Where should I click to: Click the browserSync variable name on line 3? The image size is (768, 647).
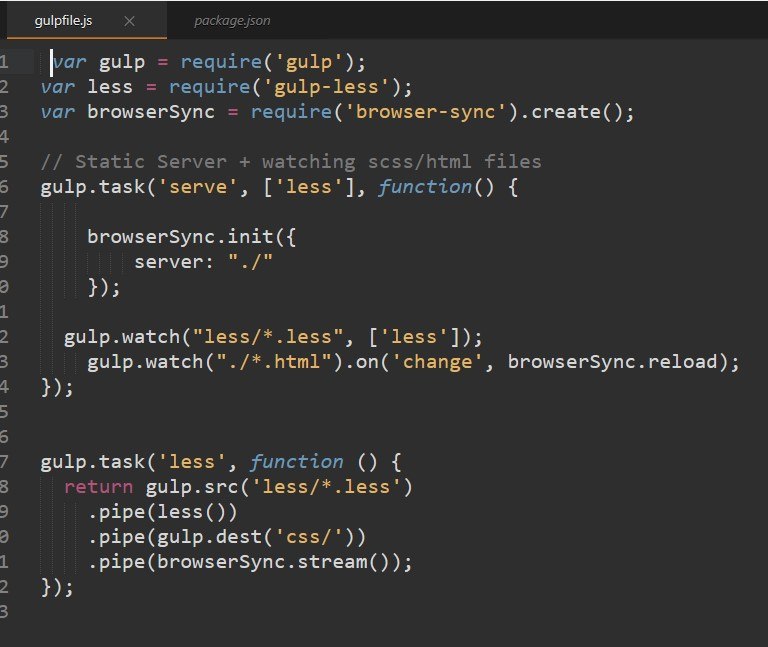click(151, 112)
